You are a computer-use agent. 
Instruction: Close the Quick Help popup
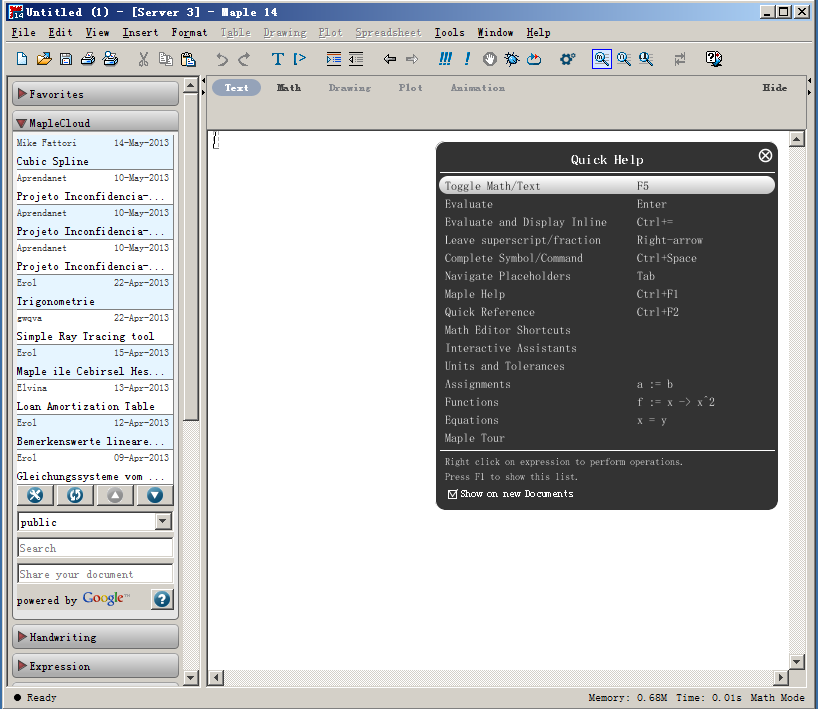pos(765,155)
